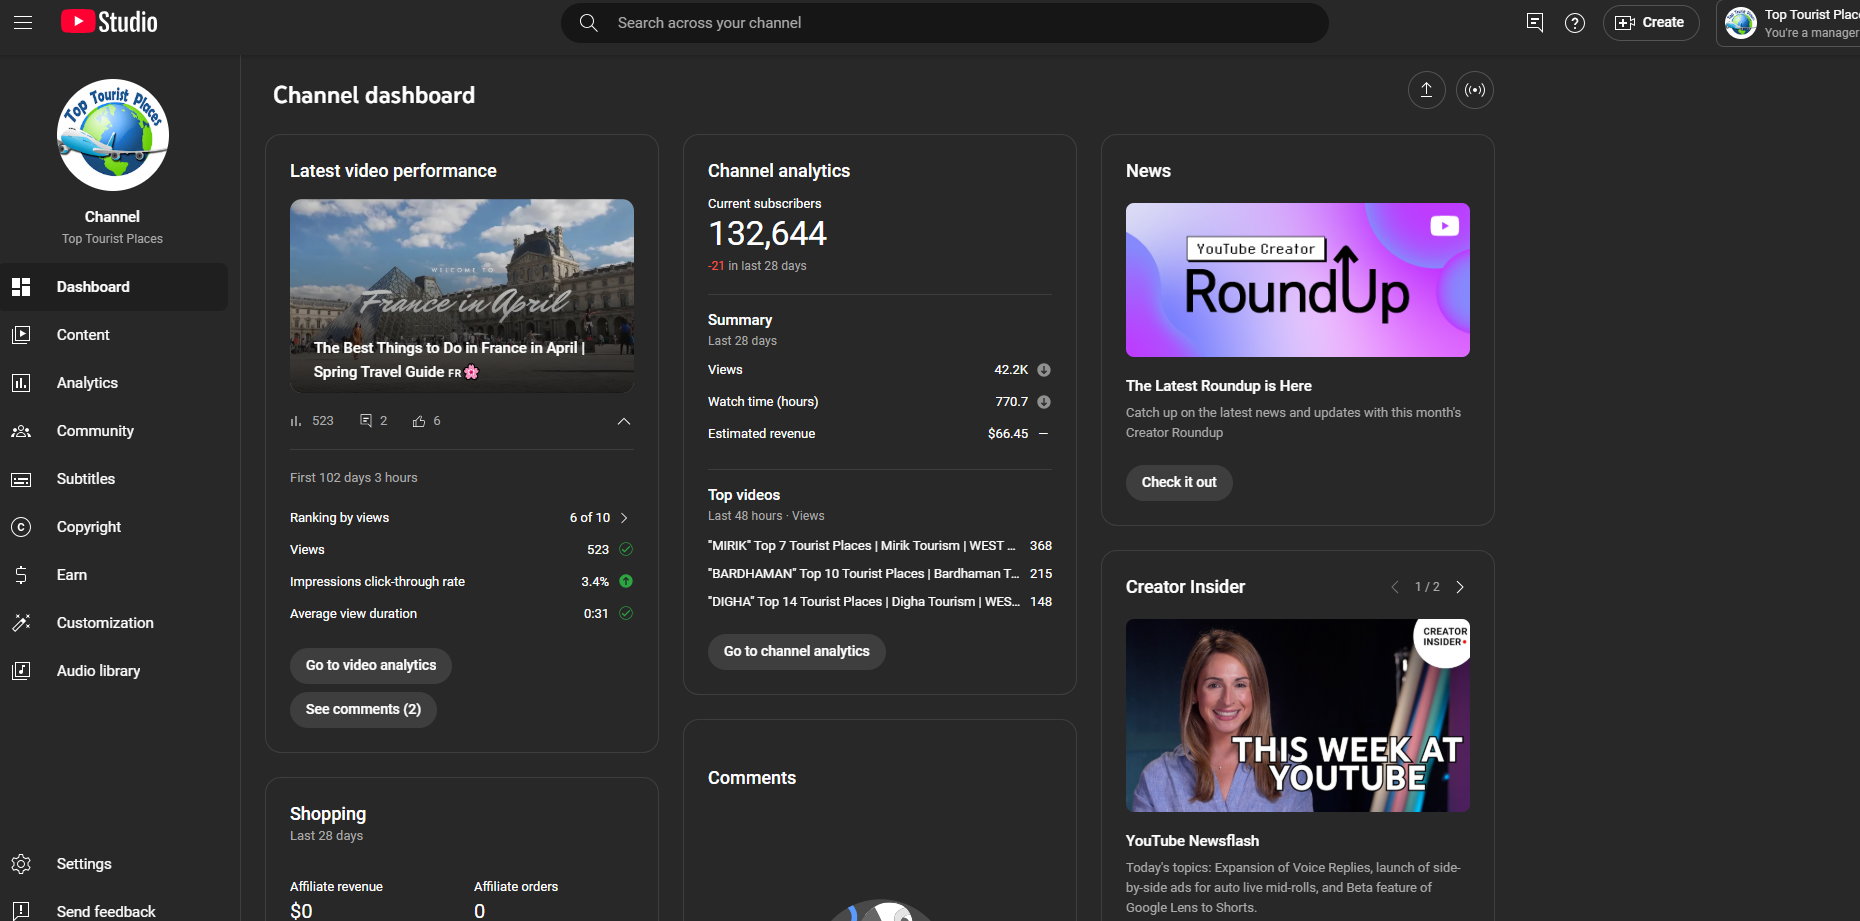Screen dimensions: 1860x921
Task: Click the down arrow beside 770.7 watch time
Action: pyautogui.click(x=1044, y=402)
